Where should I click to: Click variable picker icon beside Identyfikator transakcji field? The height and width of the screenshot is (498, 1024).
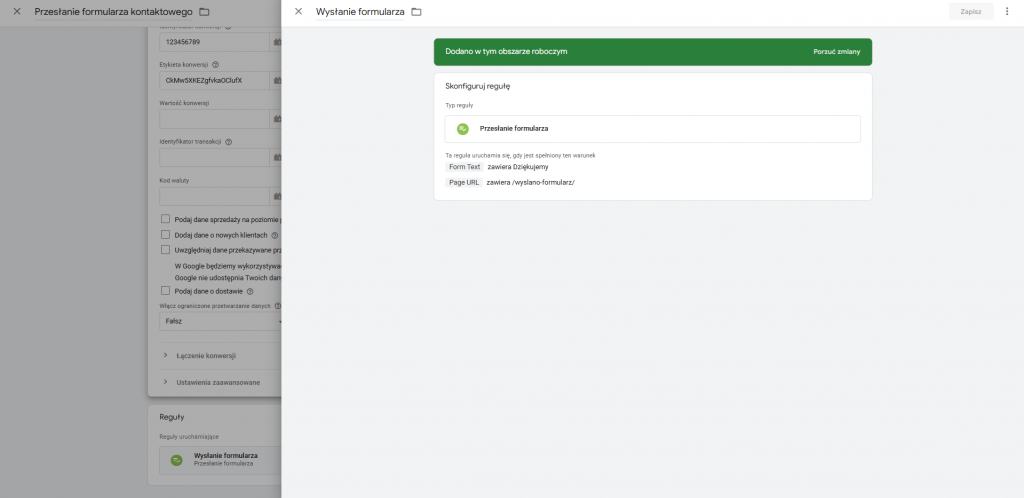pos(276,157)
